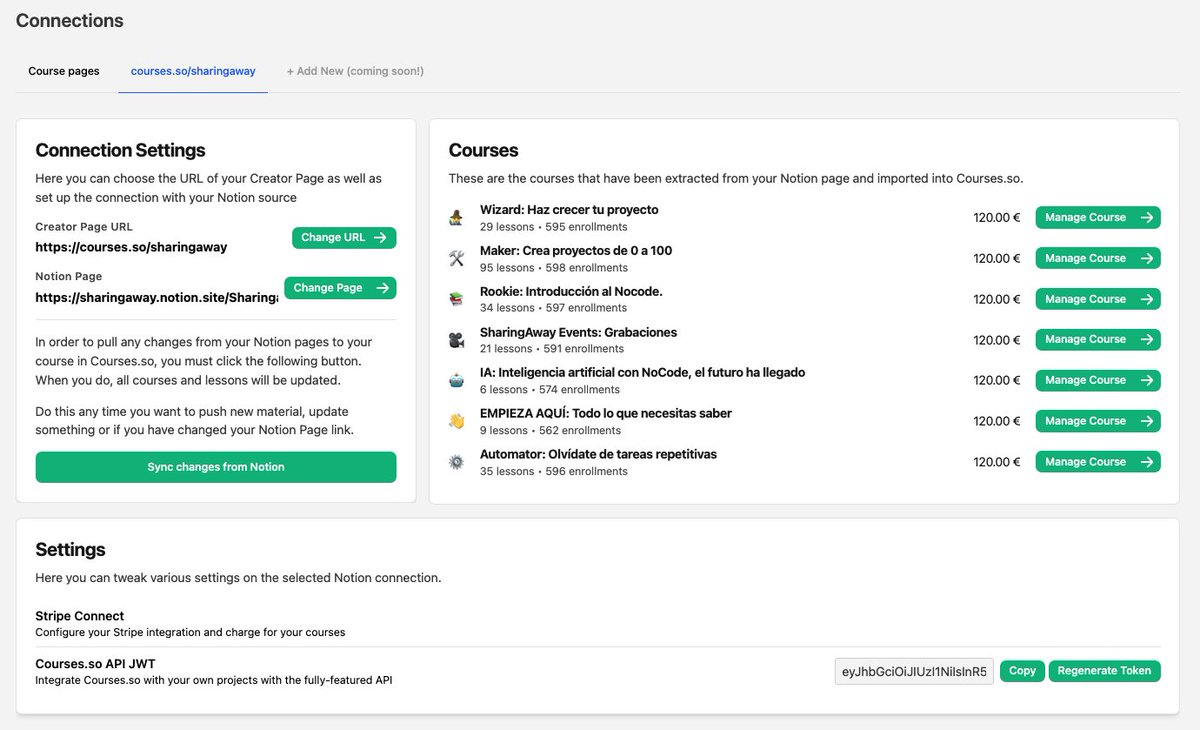Image resolution: width=1200 pixels, height=730 pixels.
Task: Click the Creator Page URL https://courses.so/sharingaway
Action: coord(131,247)
